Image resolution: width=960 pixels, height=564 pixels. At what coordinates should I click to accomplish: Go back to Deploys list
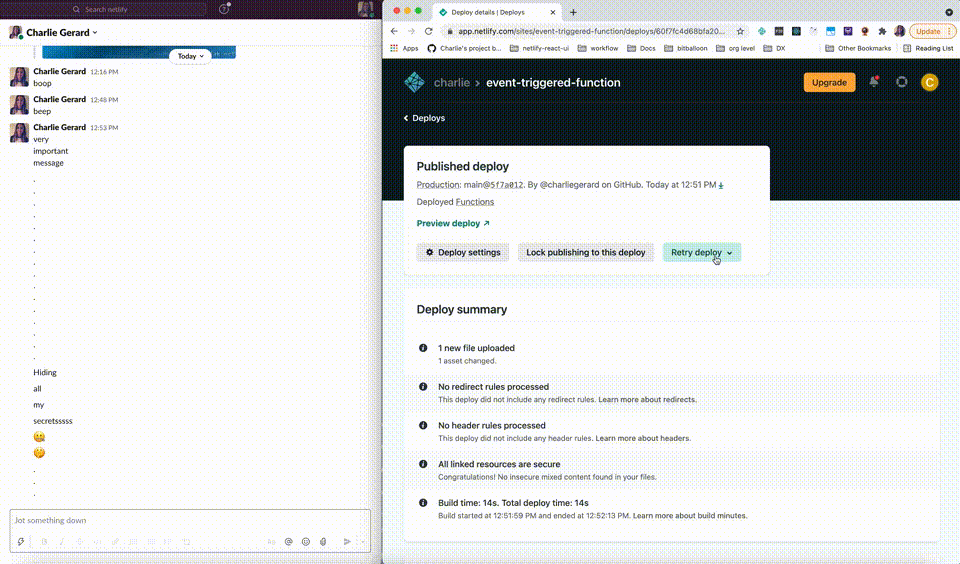point(425,118)
